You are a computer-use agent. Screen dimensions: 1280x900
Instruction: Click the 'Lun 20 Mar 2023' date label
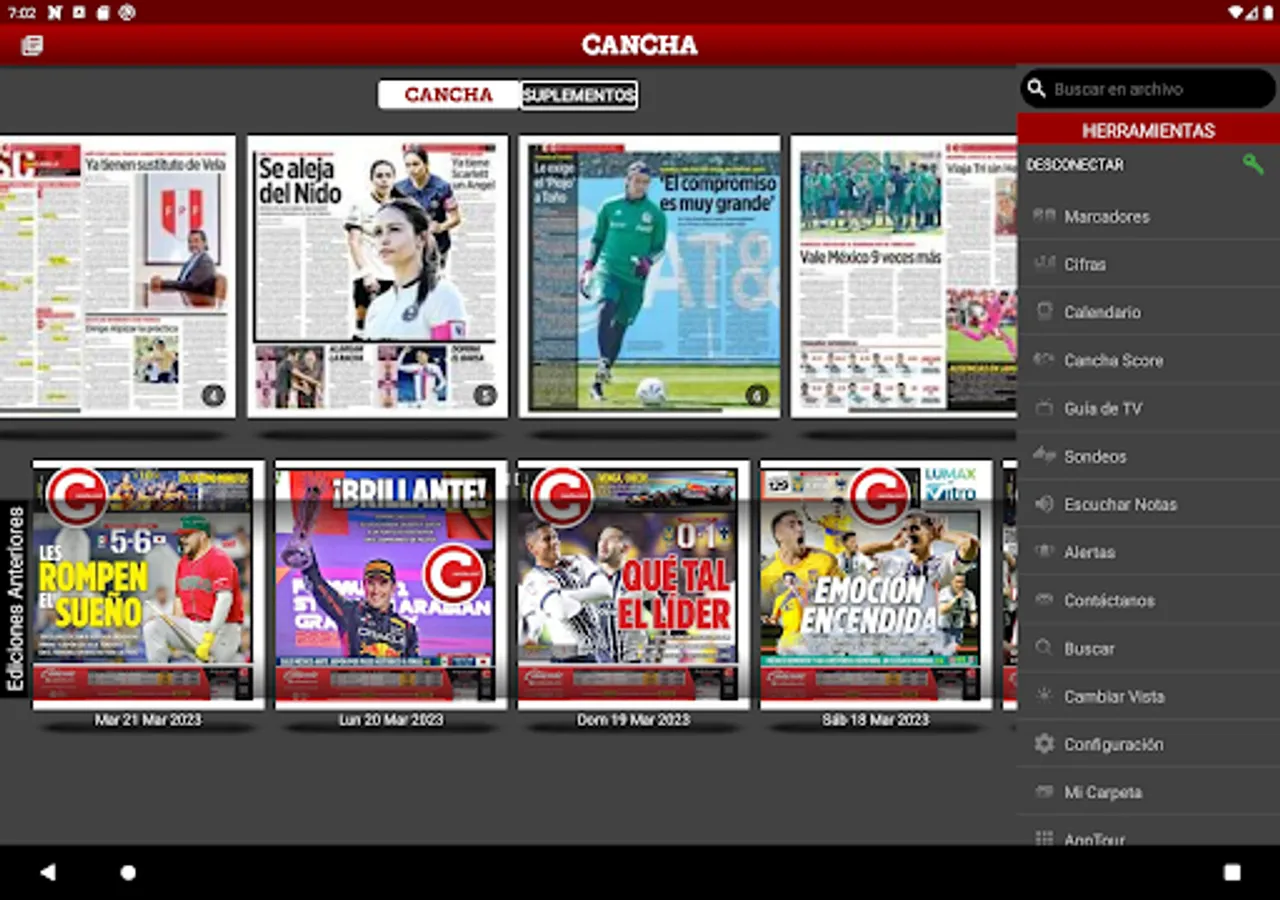click(x=391, y=720)
